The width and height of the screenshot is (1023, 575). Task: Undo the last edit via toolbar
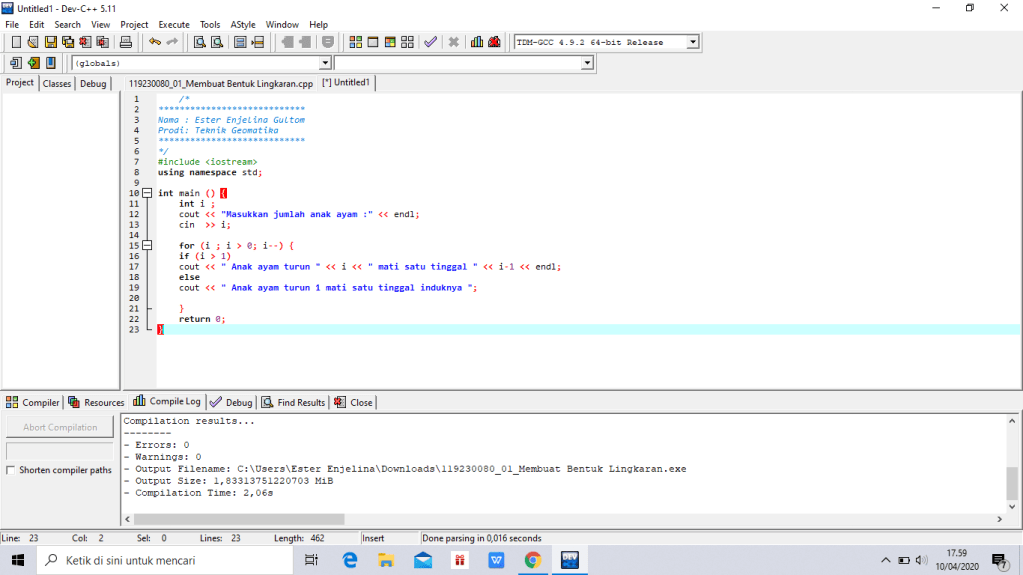tap(154, 42)
